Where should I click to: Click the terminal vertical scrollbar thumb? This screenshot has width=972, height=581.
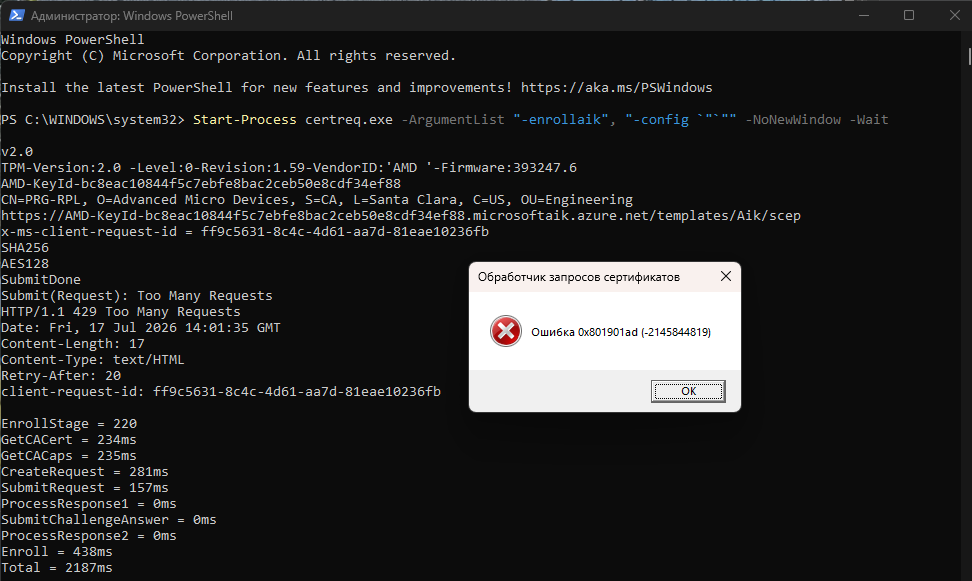969,56
